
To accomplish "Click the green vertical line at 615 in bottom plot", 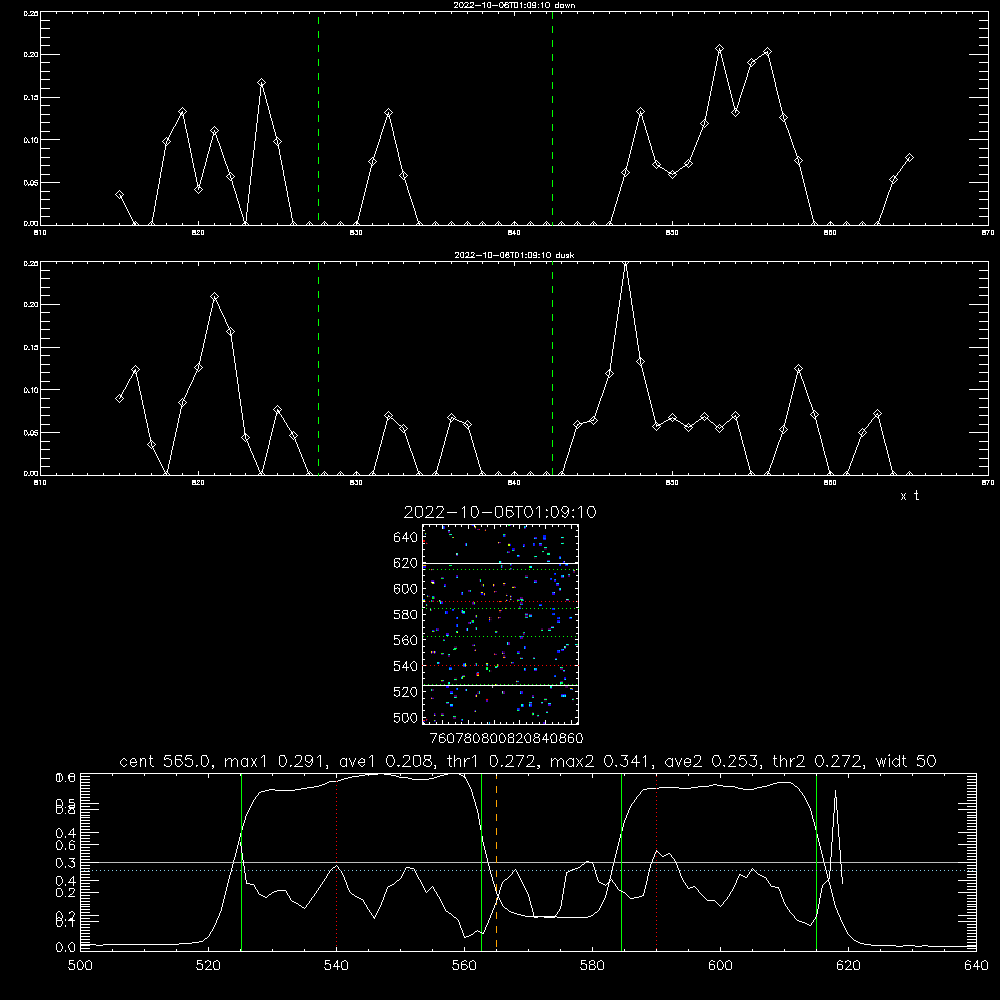I will click(x=816, y=861).
